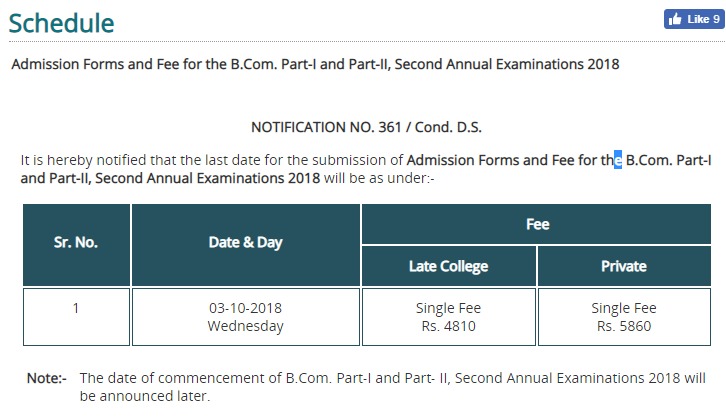Screen dimensions: 726x419
Task: Click Wednesday in the date cell
Action: pos(245,326)
